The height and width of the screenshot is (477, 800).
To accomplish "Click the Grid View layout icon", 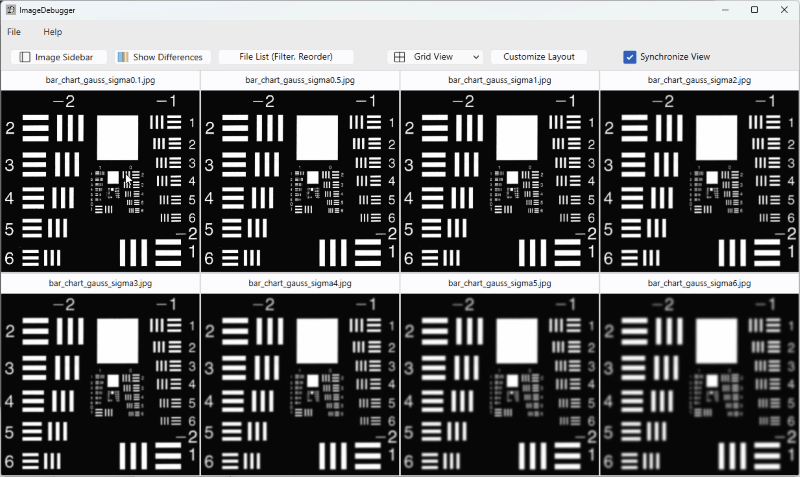I will point(398,57).
